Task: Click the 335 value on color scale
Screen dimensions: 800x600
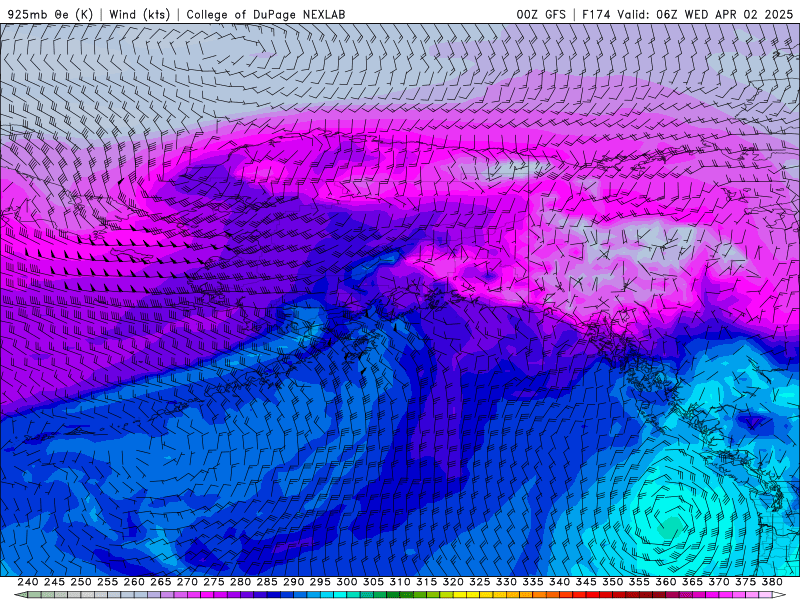Action: point(533,582)
